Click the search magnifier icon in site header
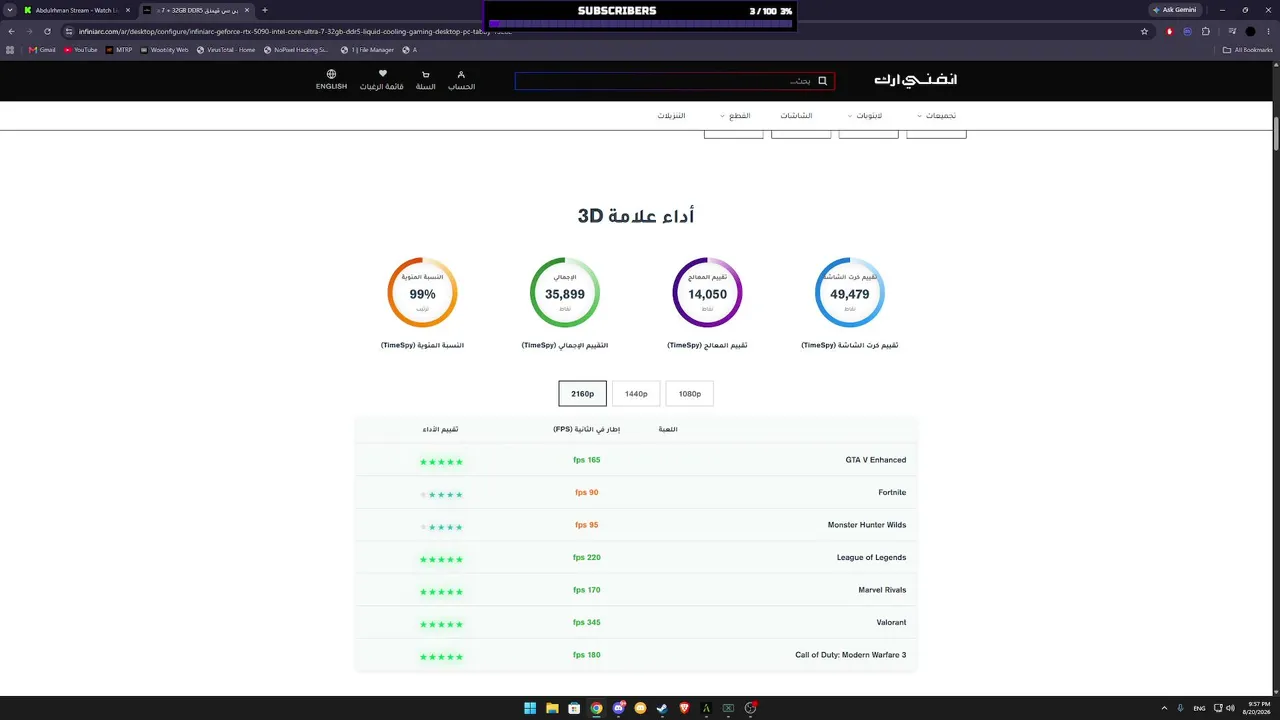This screenshot has height=720, width=1280. pyautogui.click(x=823, y=81)
